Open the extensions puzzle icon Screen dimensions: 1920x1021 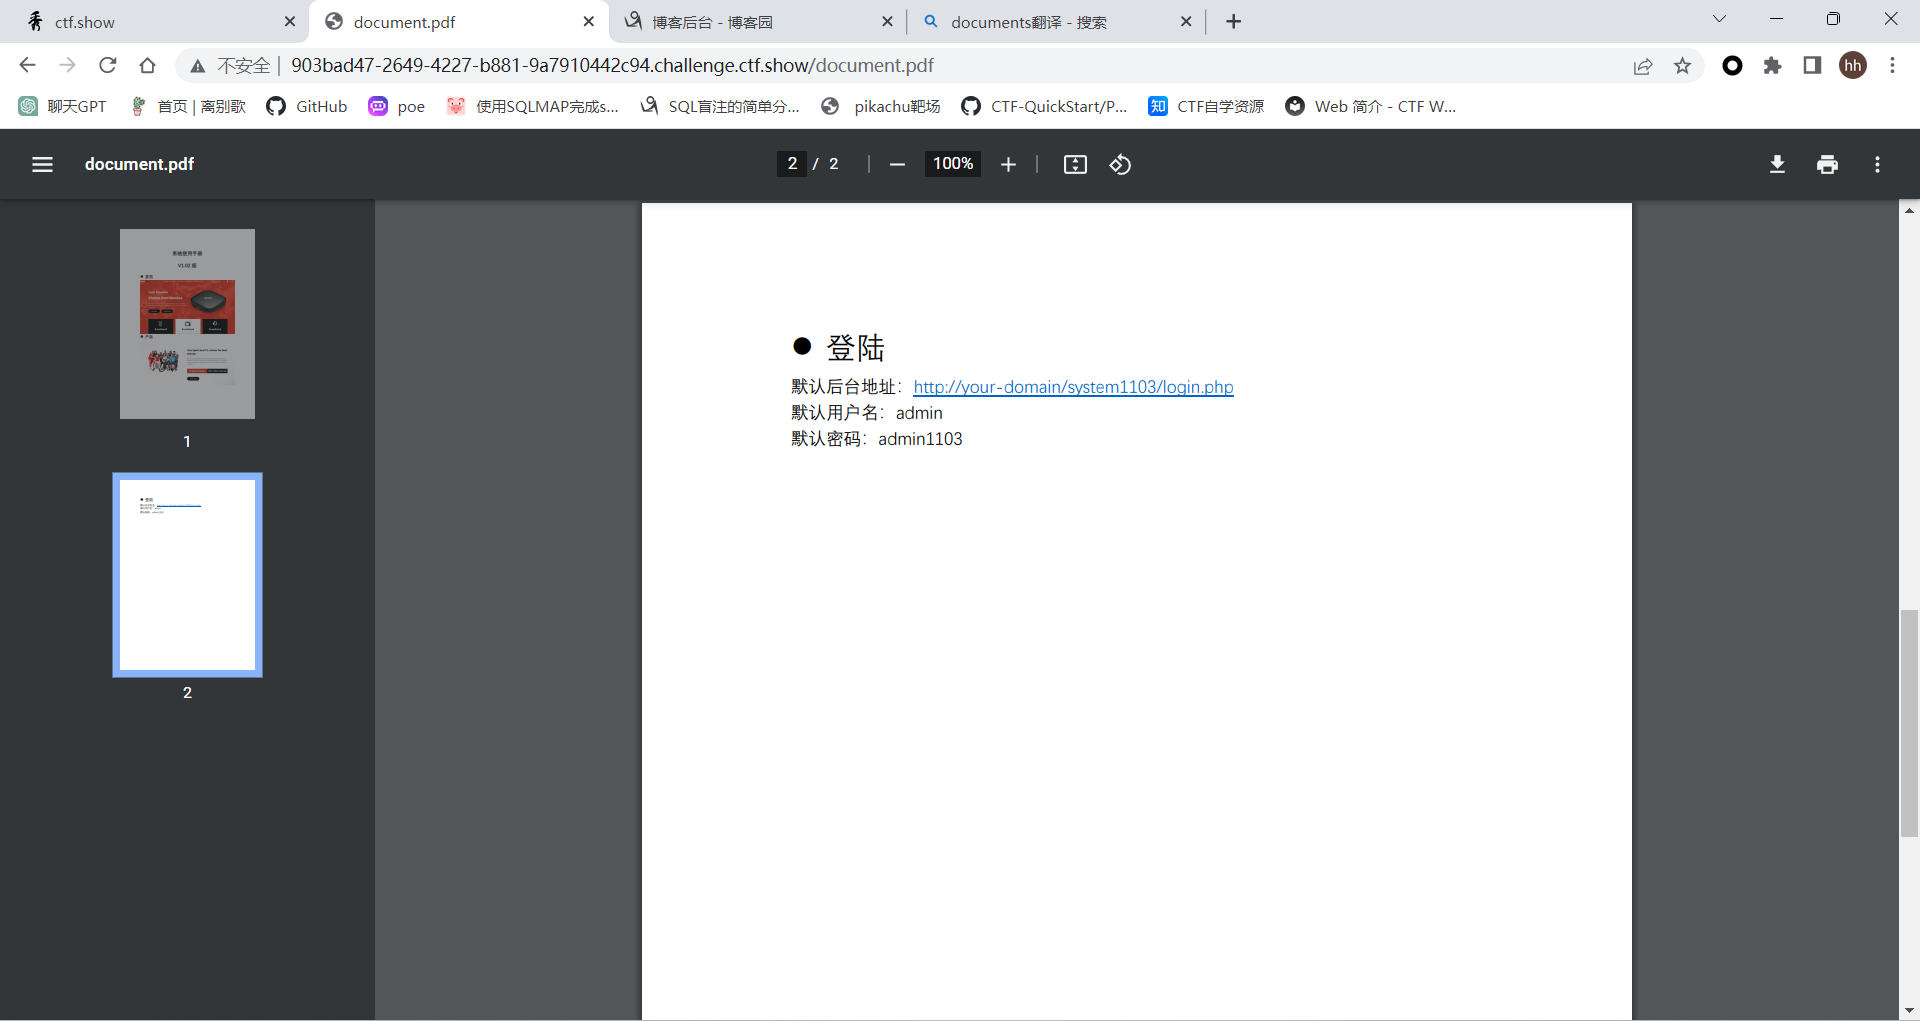point(1772,66)
